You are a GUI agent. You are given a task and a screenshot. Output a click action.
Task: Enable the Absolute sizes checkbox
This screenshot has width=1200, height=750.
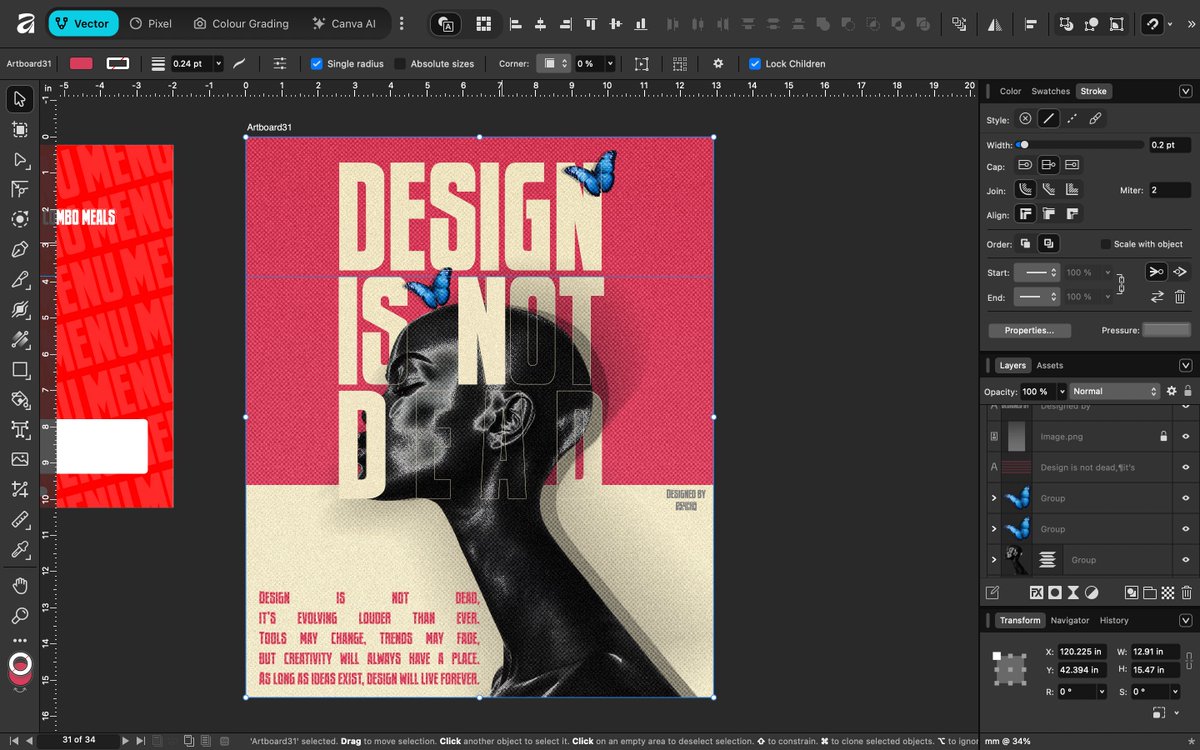pyautogui.click(x=400, y=63)
